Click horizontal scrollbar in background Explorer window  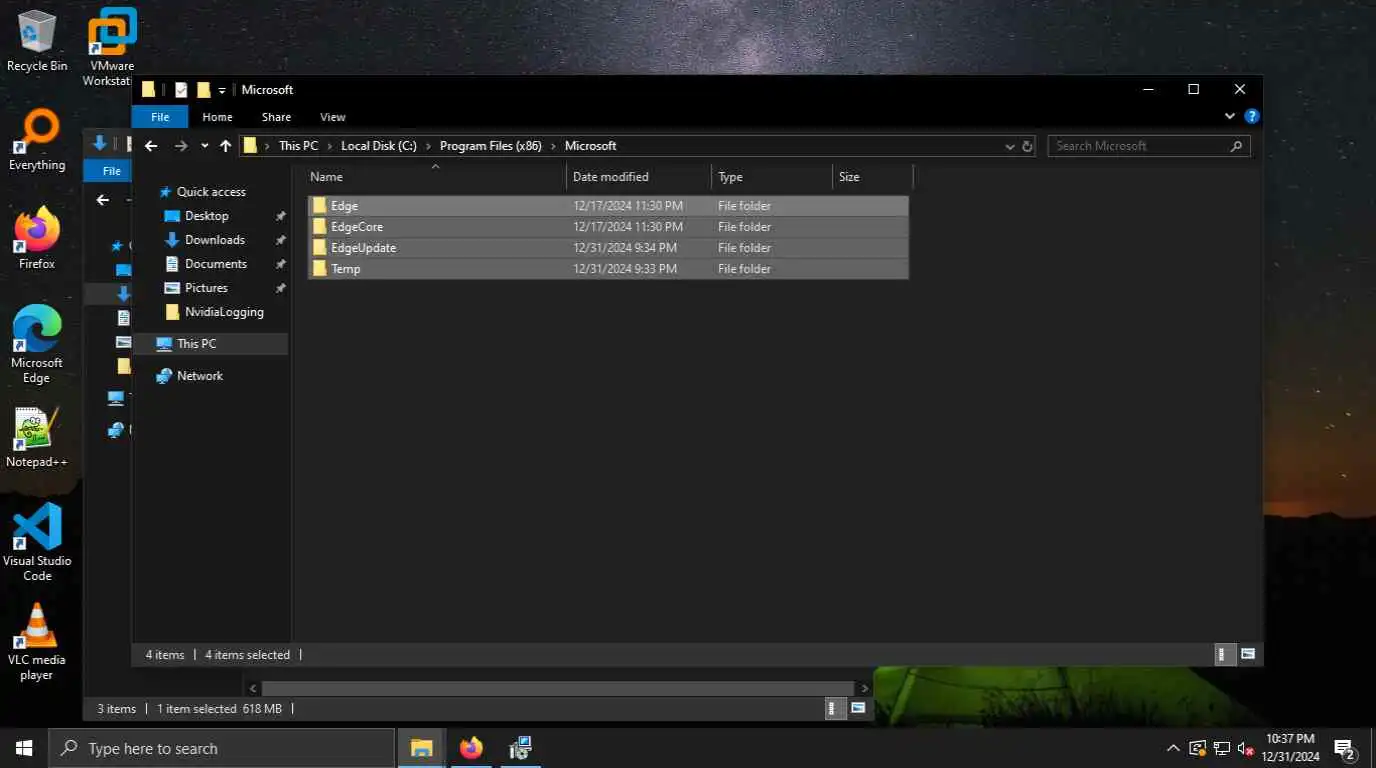(x=559, y=688)
